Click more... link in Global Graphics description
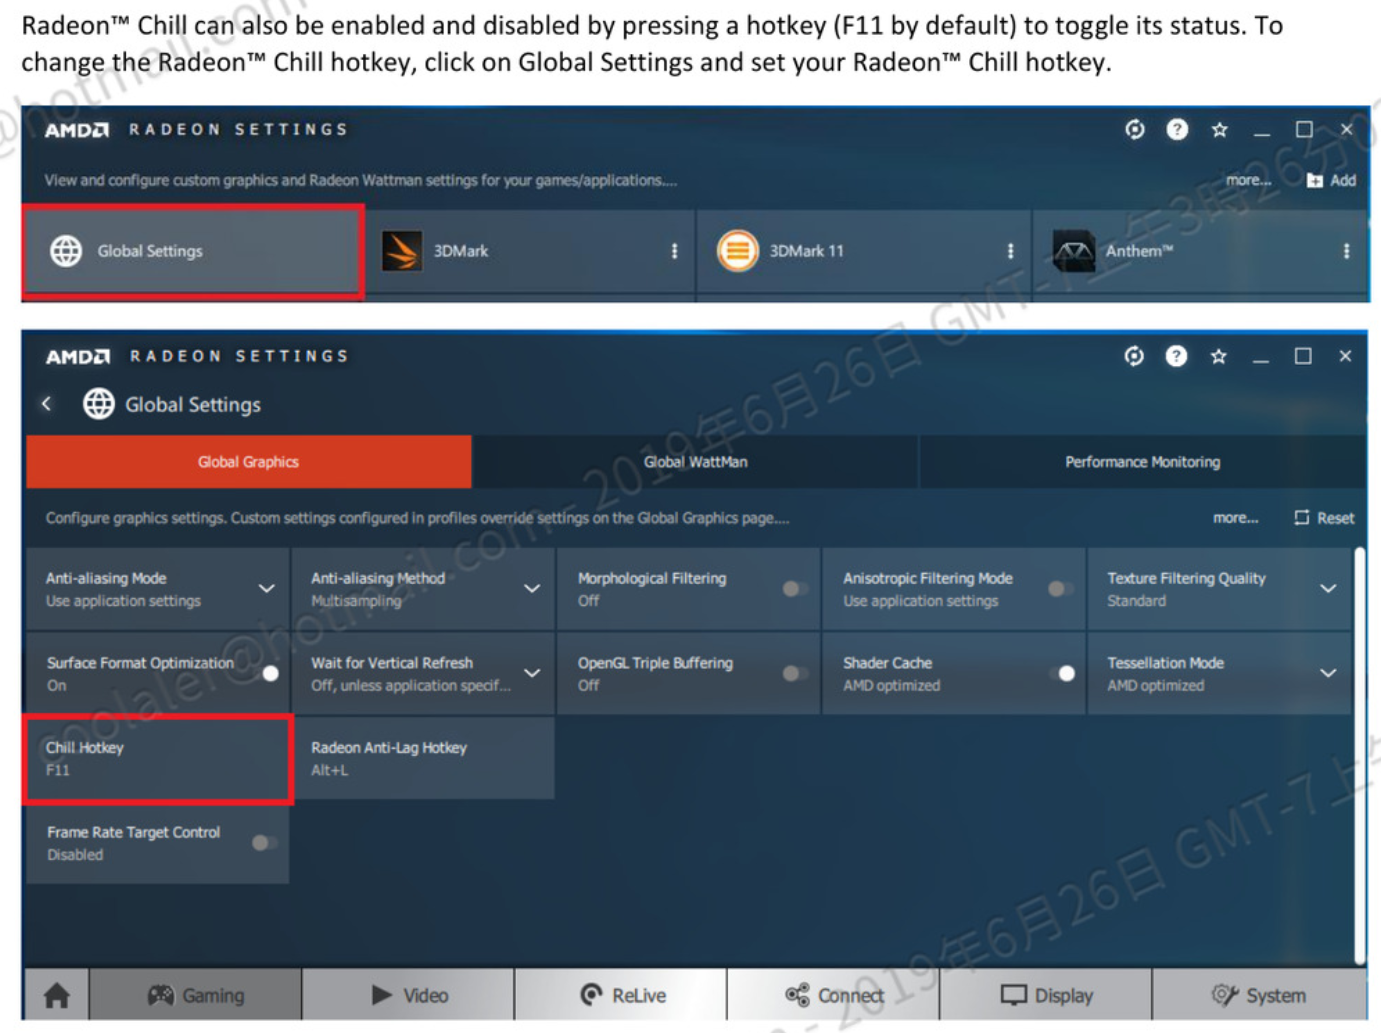This screenshot has width=1381, height=1033. [x=1235, y=518]
